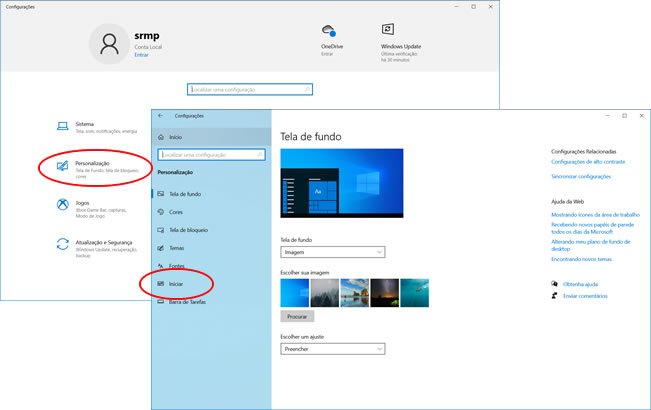This screenshot has height=410, width=651.
Task: Click the sidebar search field in Personalização
Action: pos(213,155)
